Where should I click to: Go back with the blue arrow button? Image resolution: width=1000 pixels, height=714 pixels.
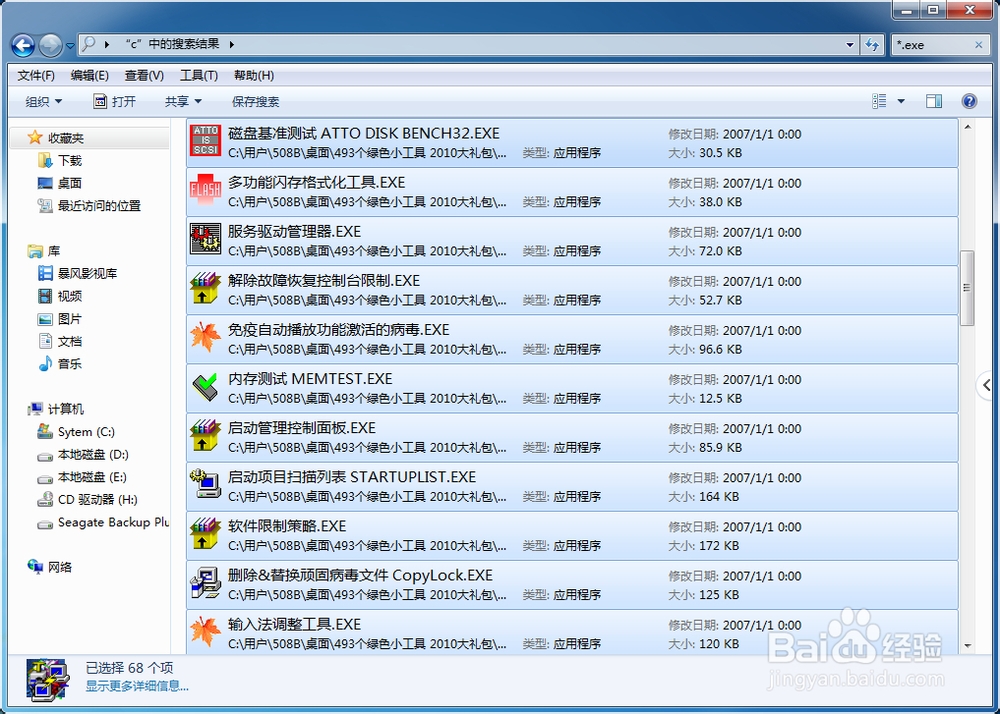click(23, 45)
